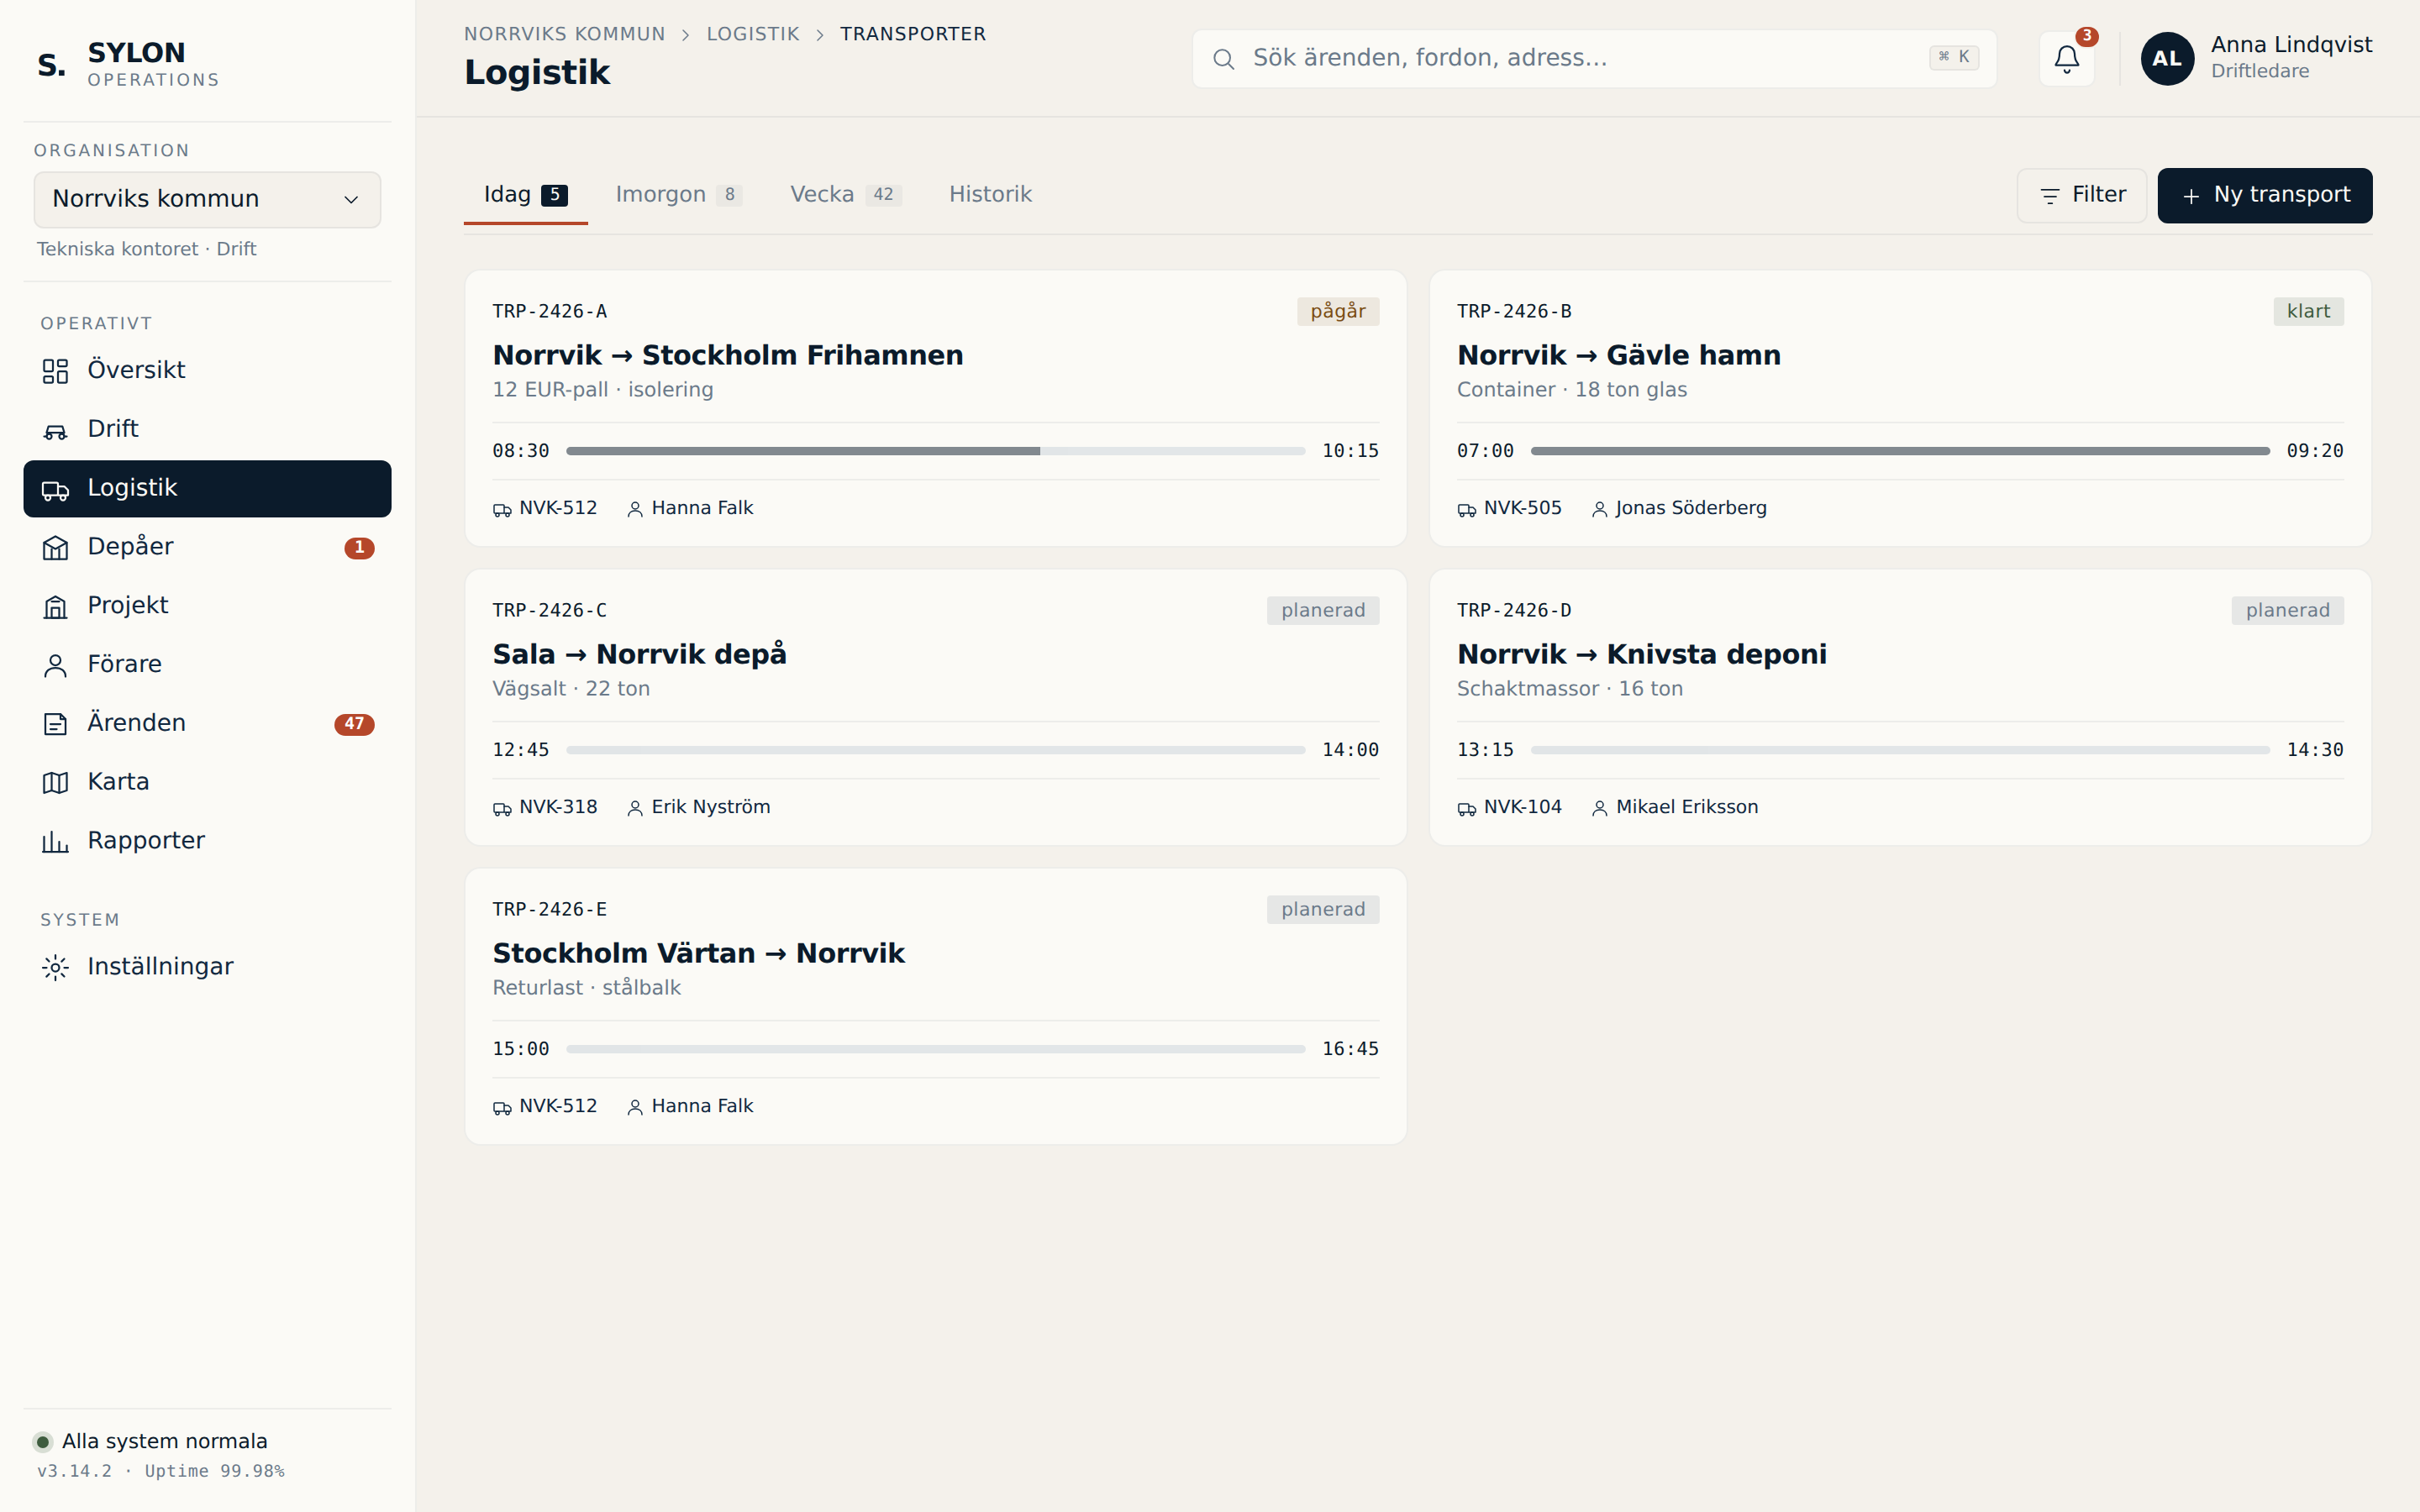The image size is (2420, 1512).
Task: Click the v3.14.2 Uptime text
Action: pos(161,1471)
